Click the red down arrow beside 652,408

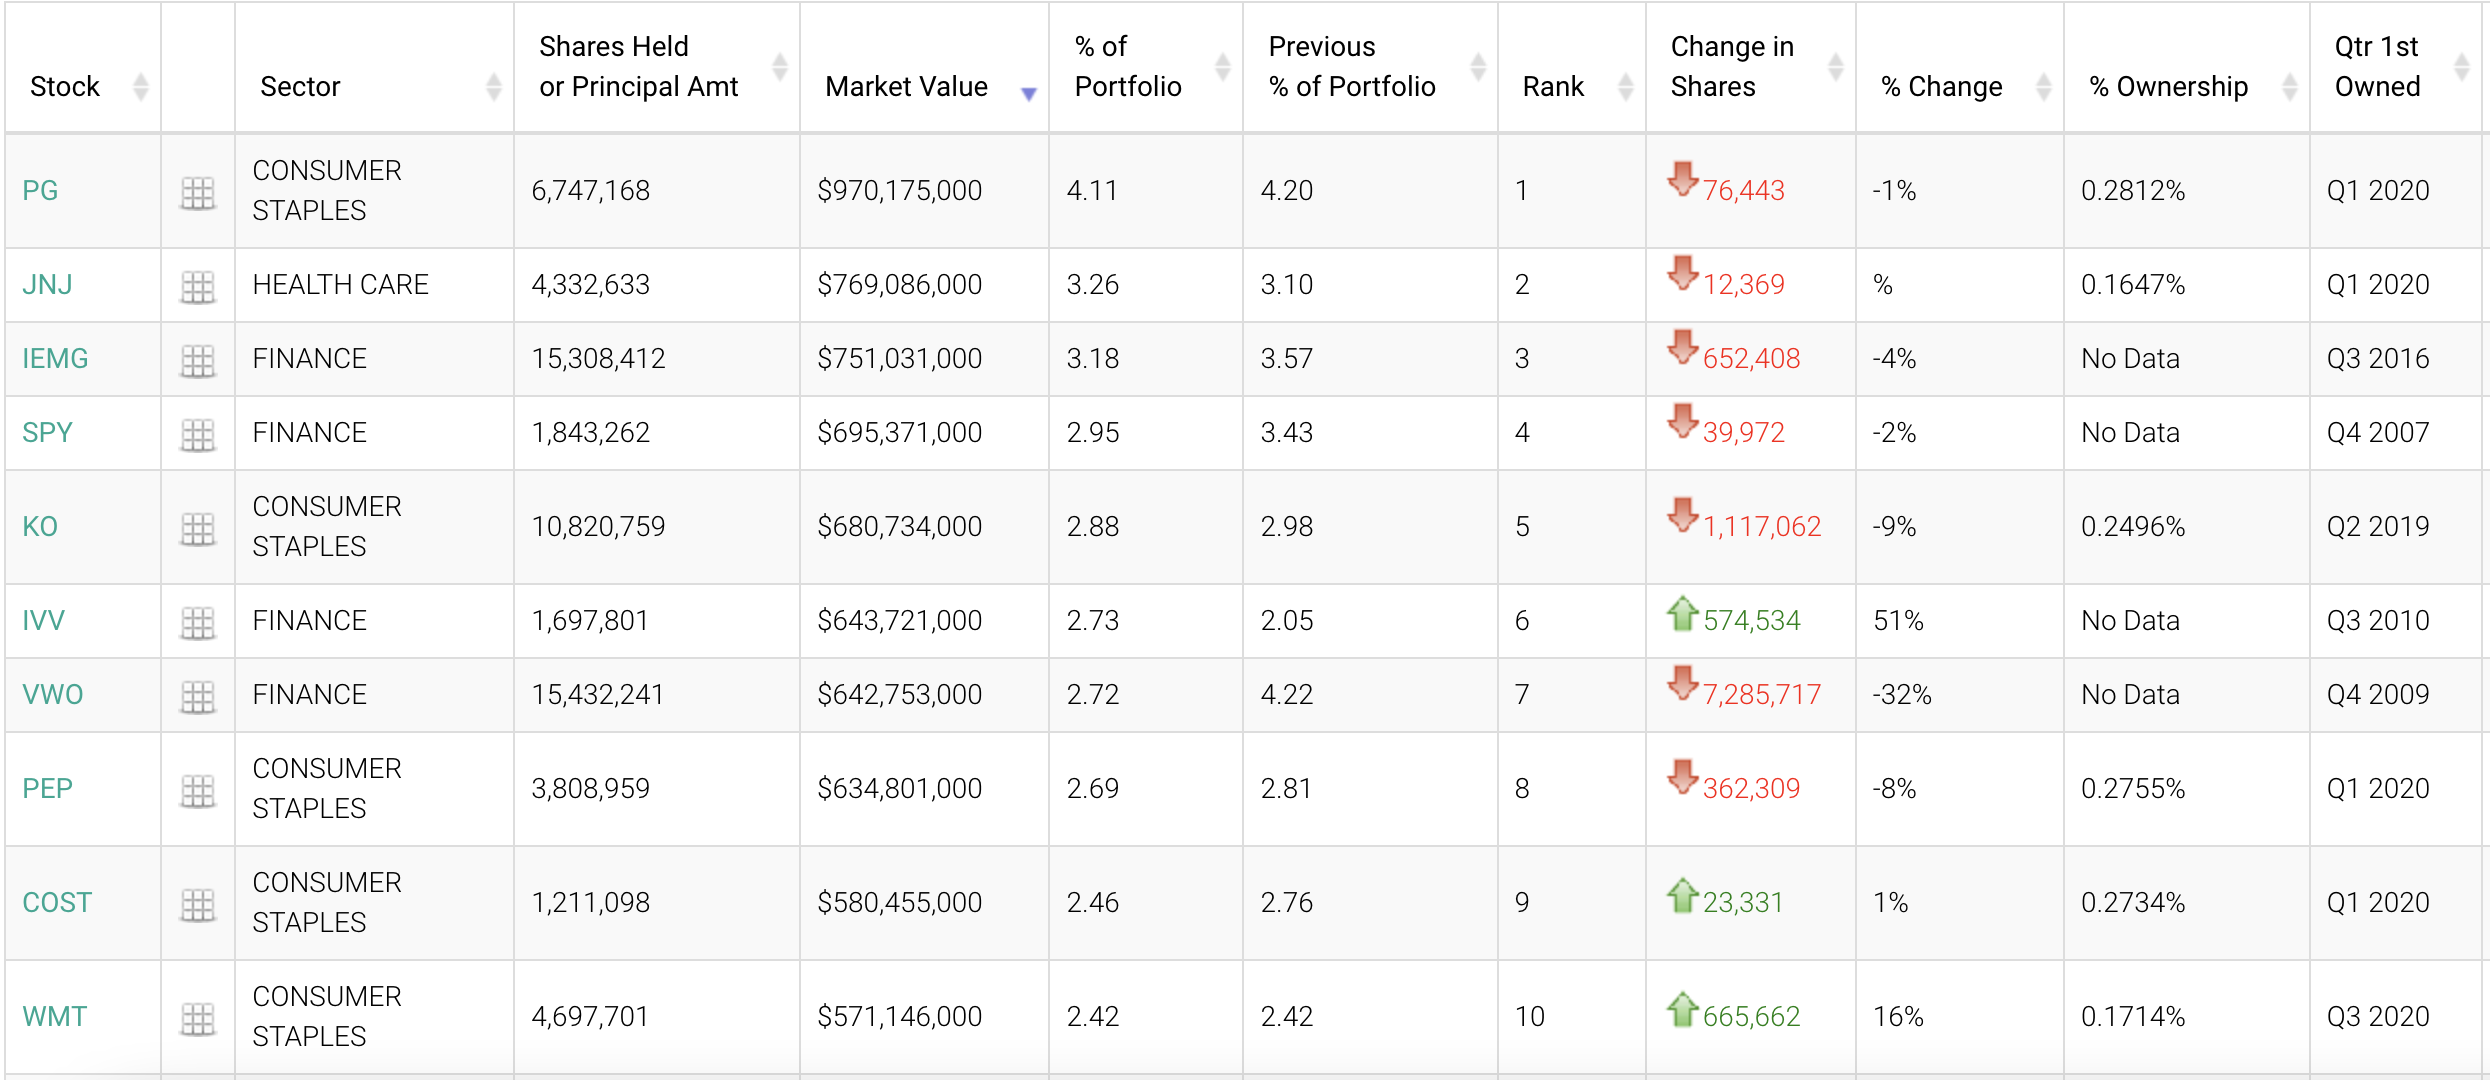tap(1683, 347)
